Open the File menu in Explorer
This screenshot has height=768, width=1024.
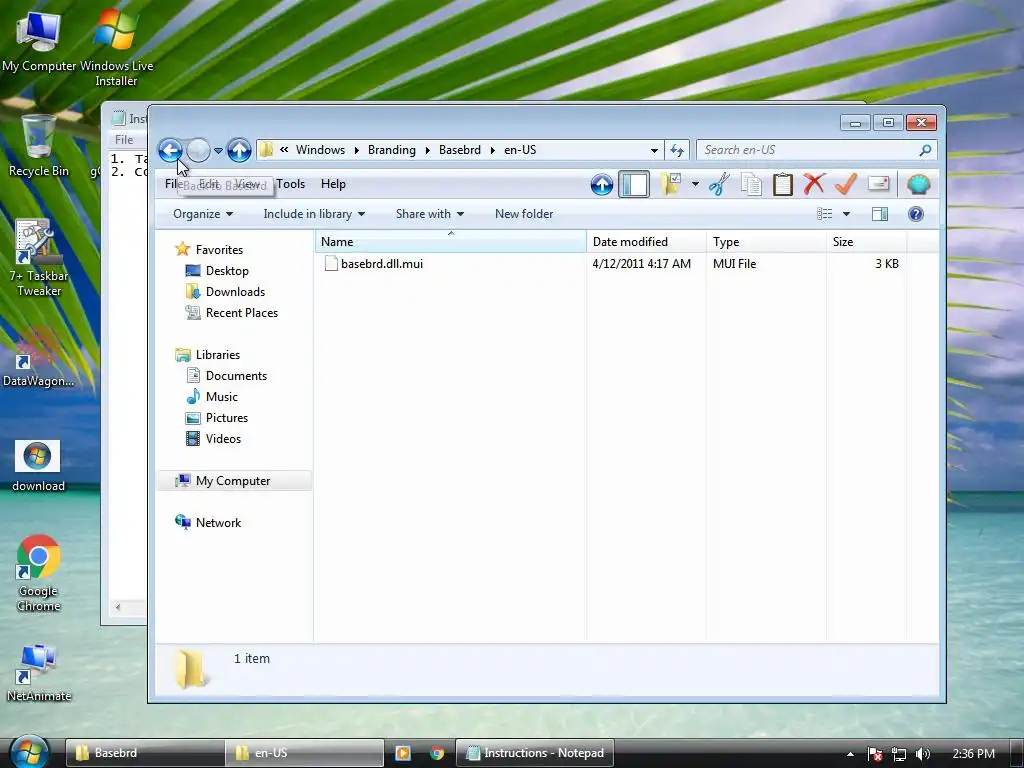pyautogui.click(x=172, y=184)
